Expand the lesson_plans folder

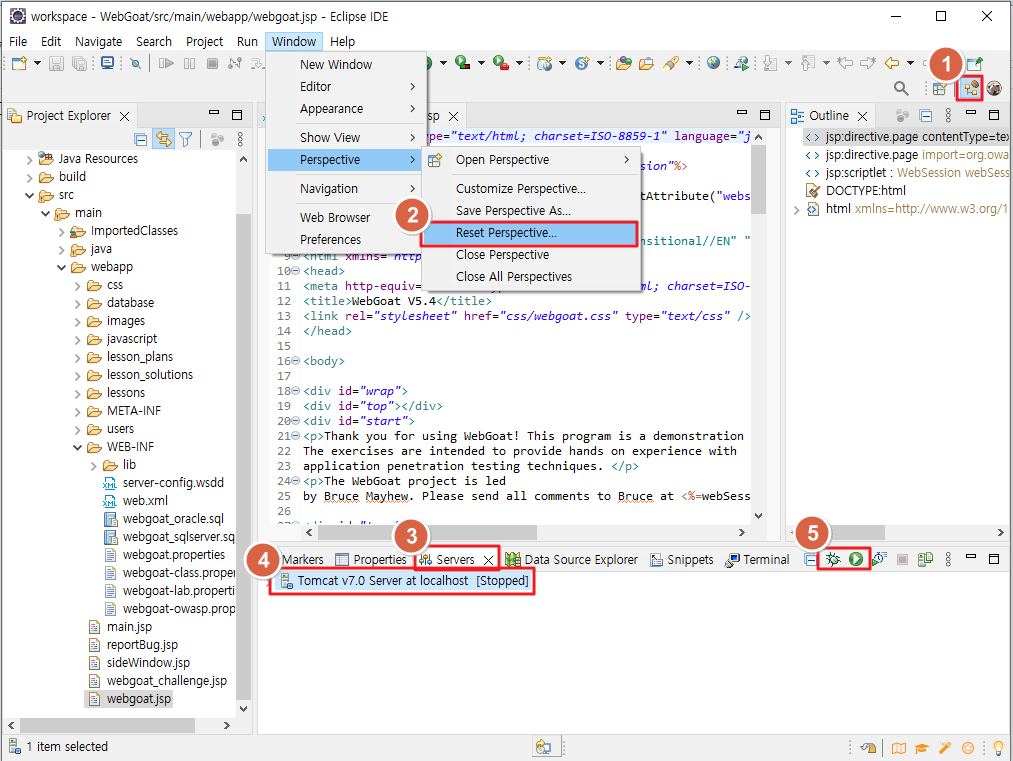tap(78, 357)
